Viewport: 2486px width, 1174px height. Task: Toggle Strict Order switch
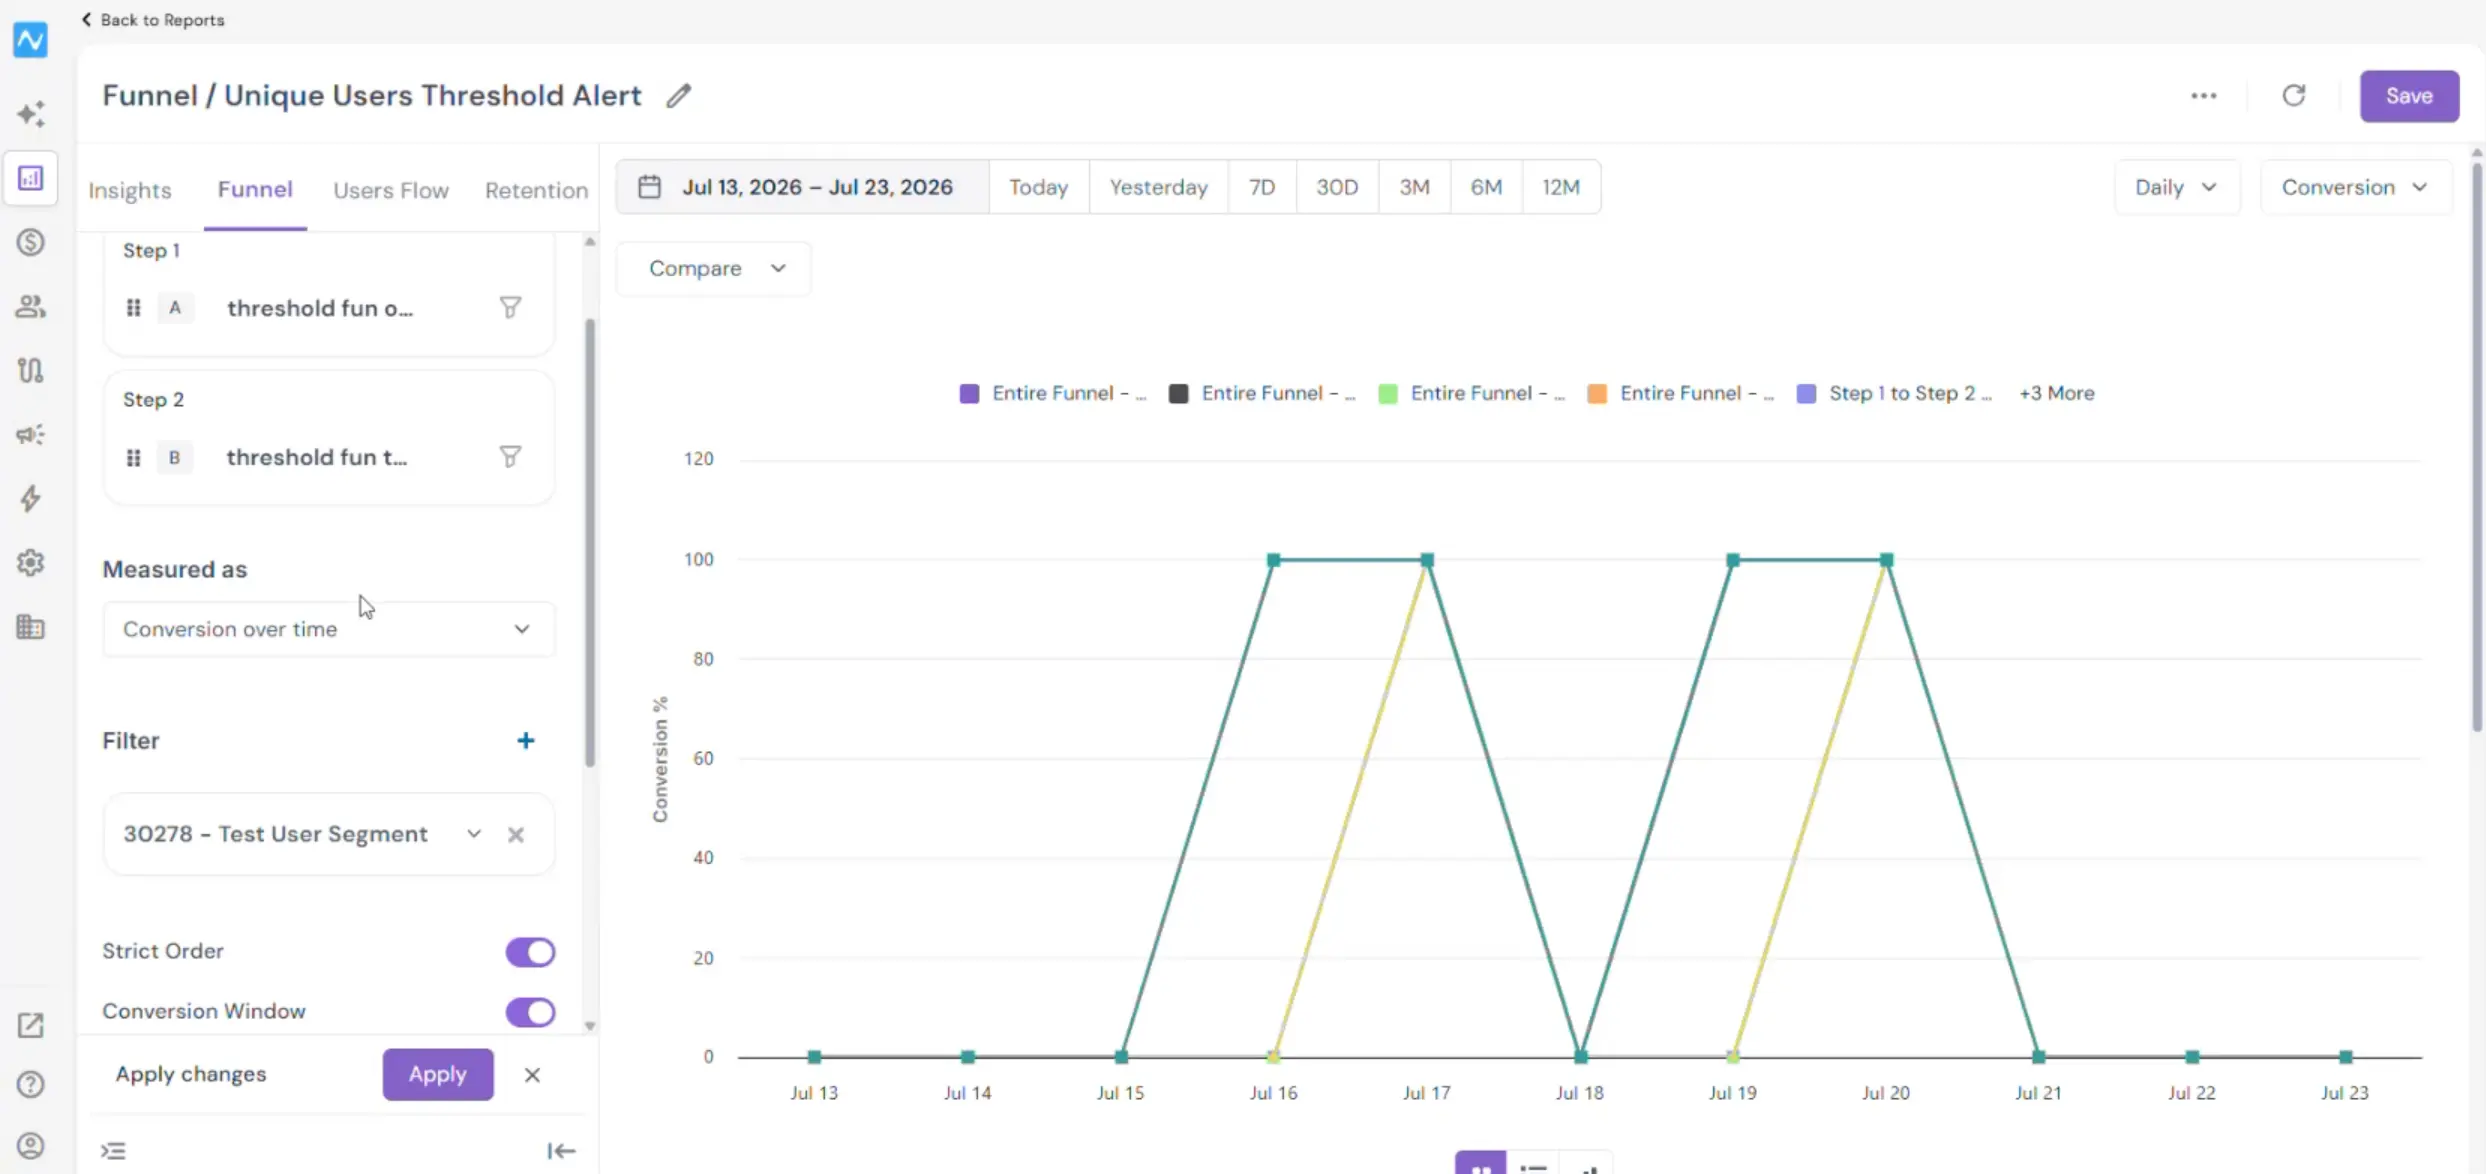click(x=530, y=952)
